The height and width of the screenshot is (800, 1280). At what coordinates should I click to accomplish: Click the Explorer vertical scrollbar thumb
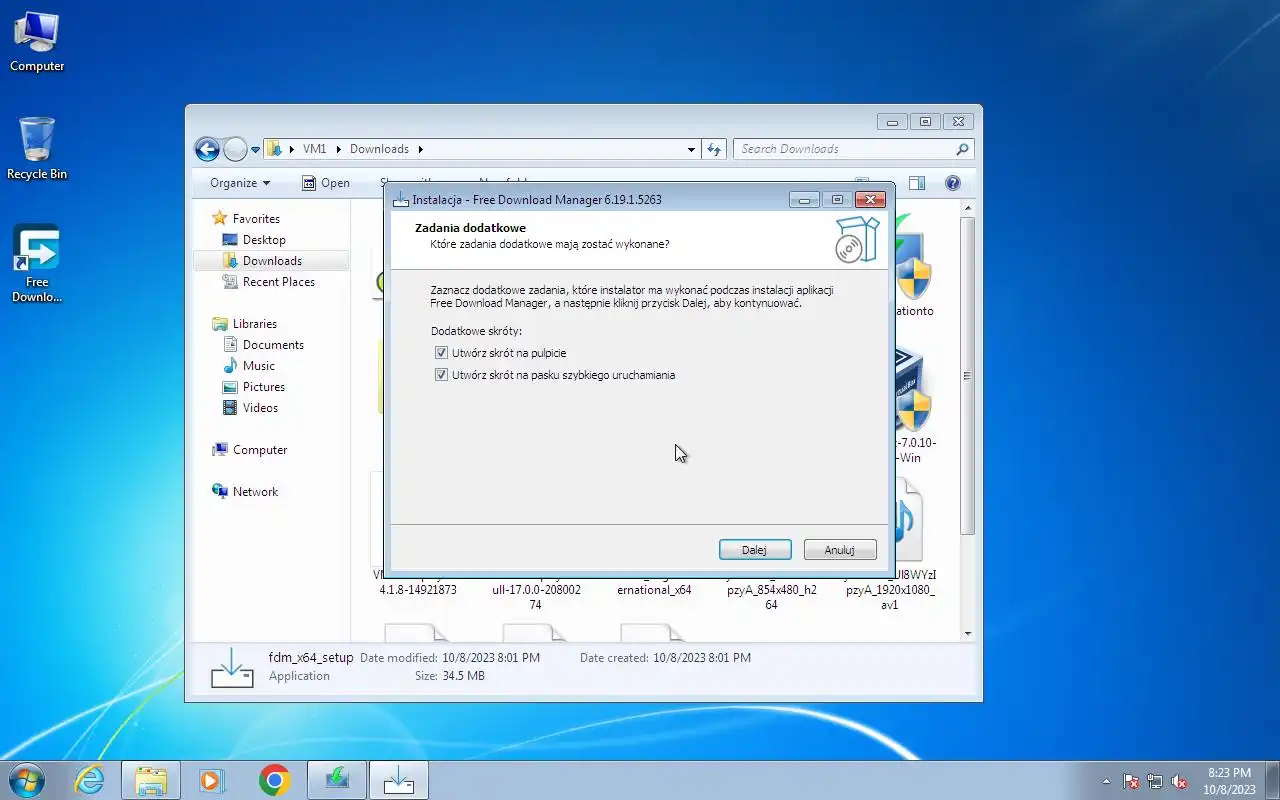(x=967, y=376)
